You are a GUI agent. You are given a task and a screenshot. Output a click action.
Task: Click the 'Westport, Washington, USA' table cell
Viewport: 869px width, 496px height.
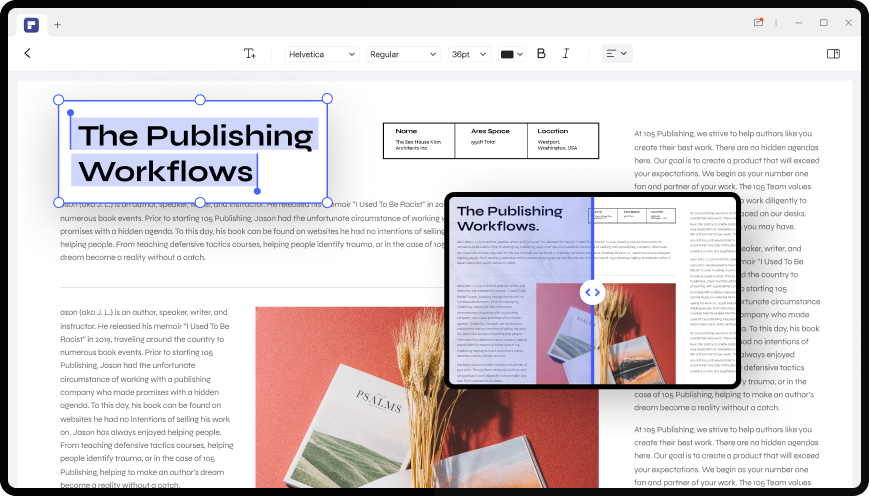click(557, 145)
